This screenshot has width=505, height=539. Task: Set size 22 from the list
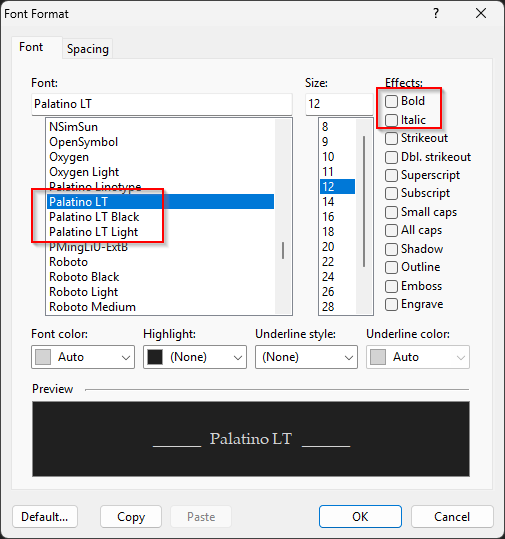point(338,262)
